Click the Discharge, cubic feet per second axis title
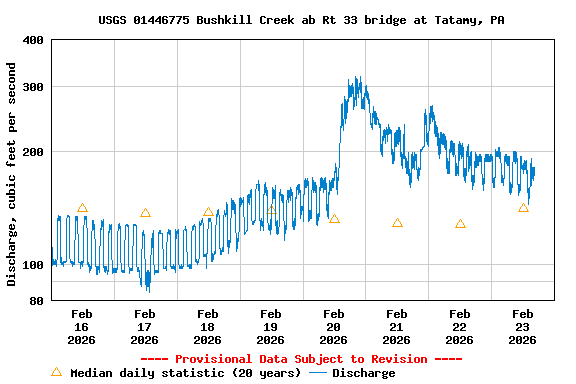The image size is (576, 384). click(11, 174)
